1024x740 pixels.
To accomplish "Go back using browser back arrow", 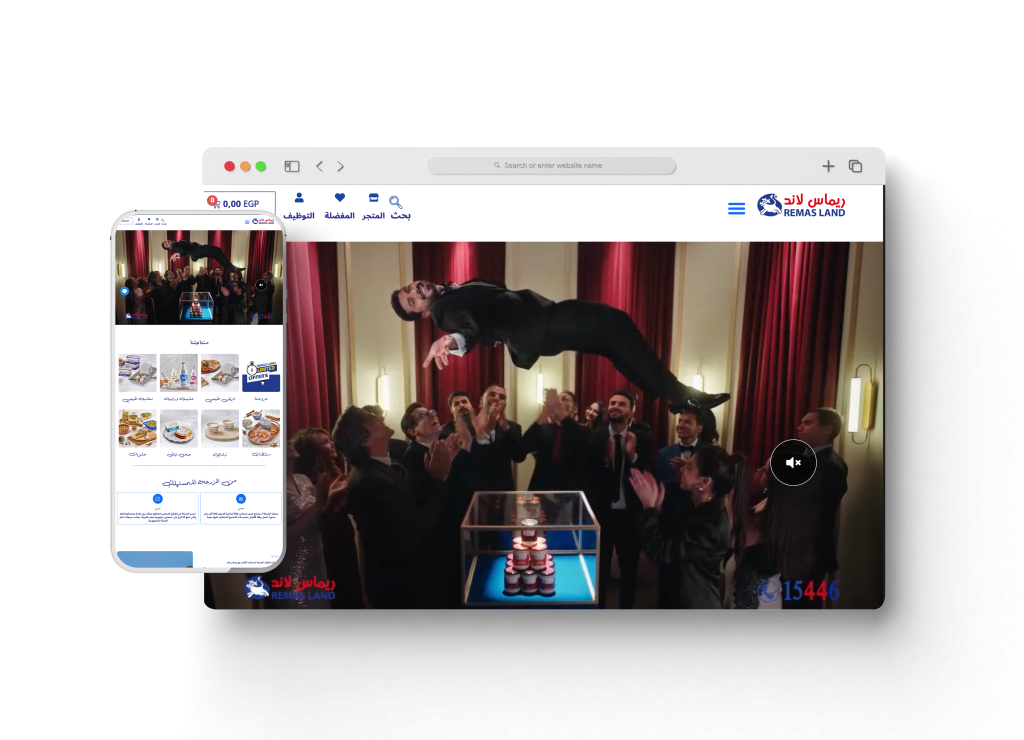I will click(320, 166).
